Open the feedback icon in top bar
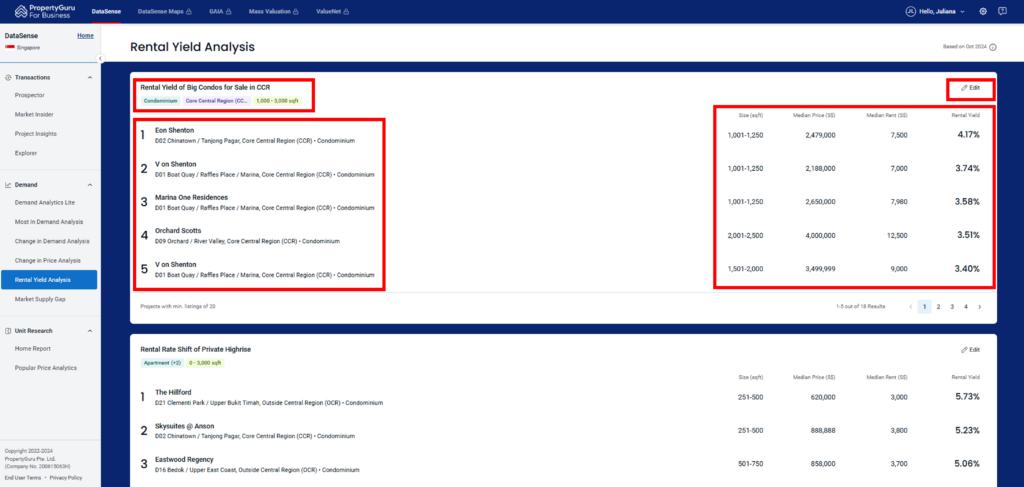The height and width of the screenshot is (487, 1024). click(x=1002, y=12)
